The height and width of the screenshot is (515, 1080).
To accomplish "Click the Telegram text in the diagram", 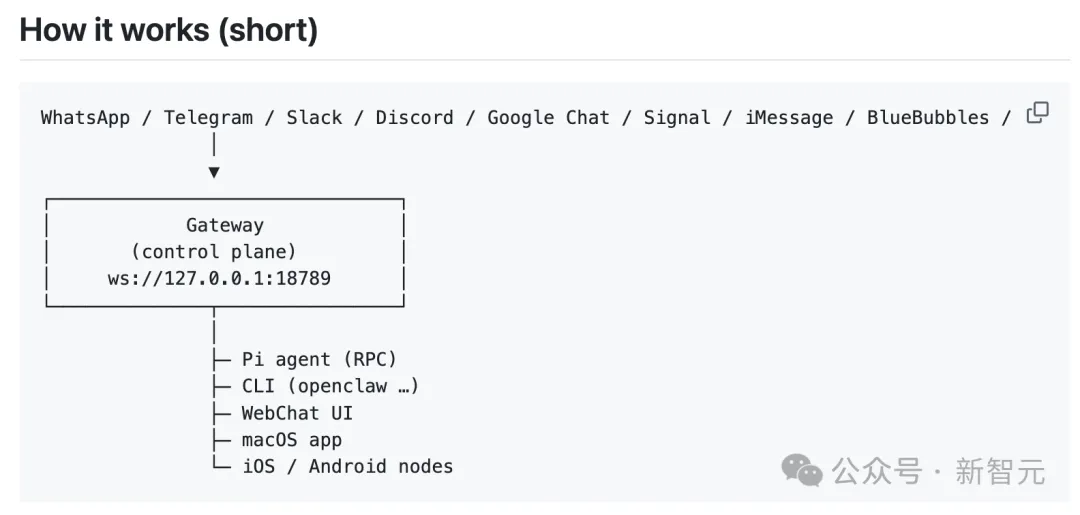I will click(x=208, y=118).
